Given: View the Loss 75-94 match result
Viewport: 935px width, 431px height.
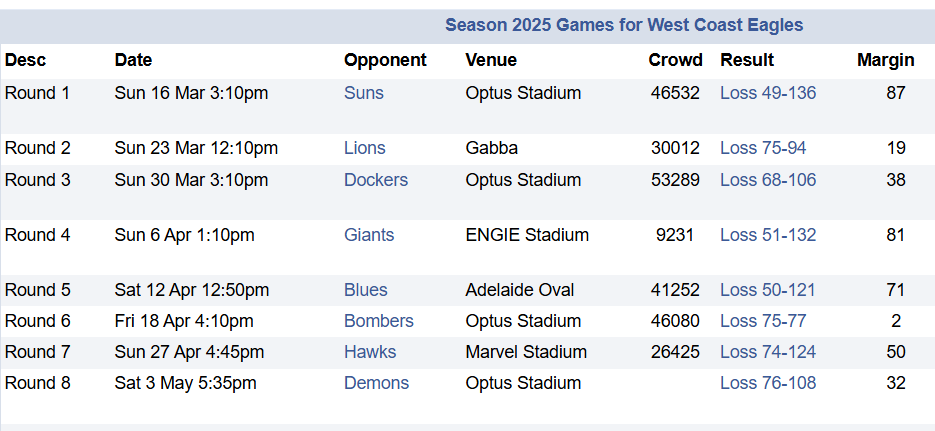Looking at the screenshot, I should coord(763,148).
